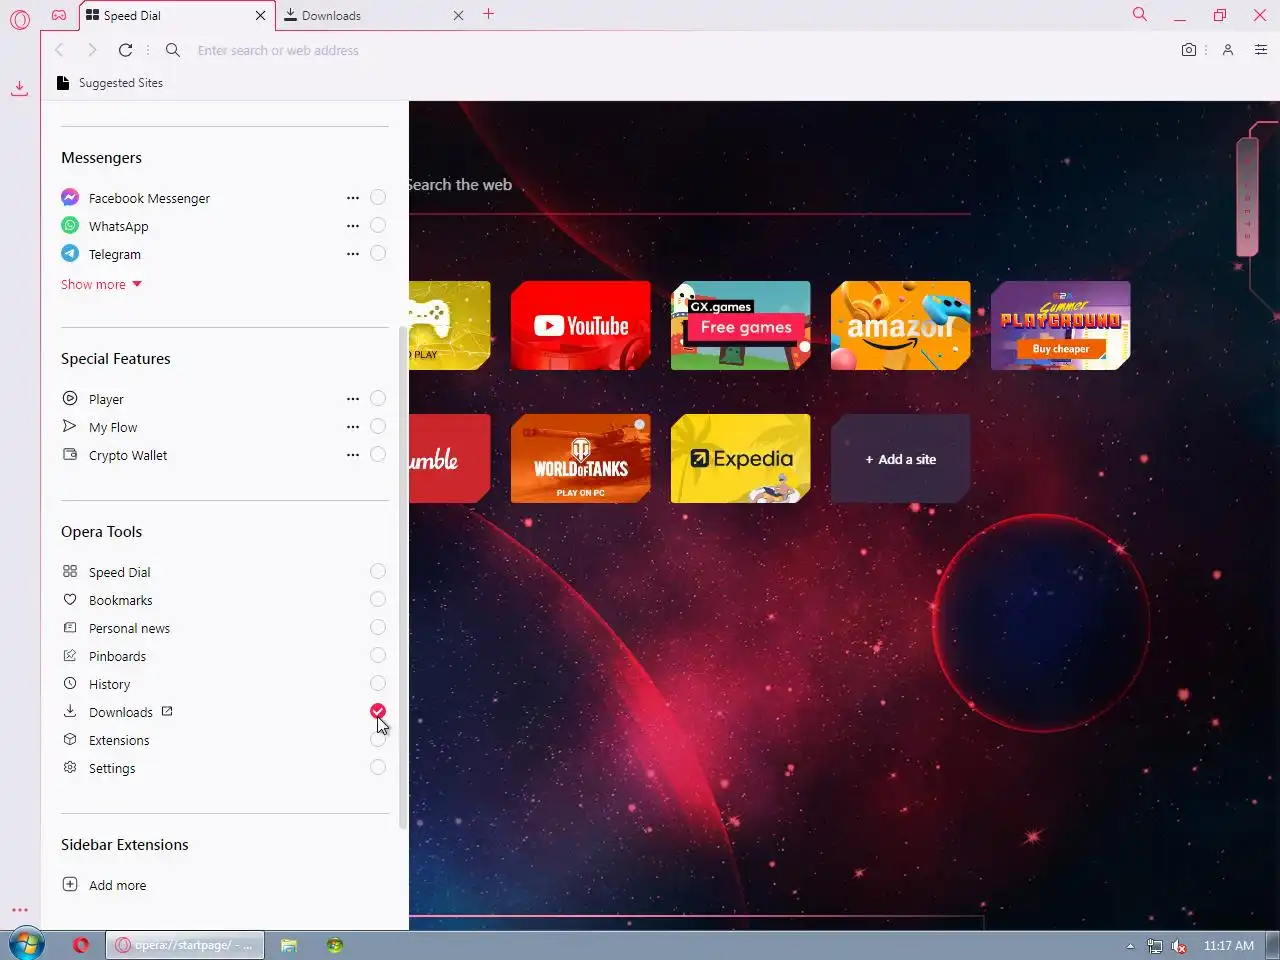Close the Speed Dial tab

(260, 15)
